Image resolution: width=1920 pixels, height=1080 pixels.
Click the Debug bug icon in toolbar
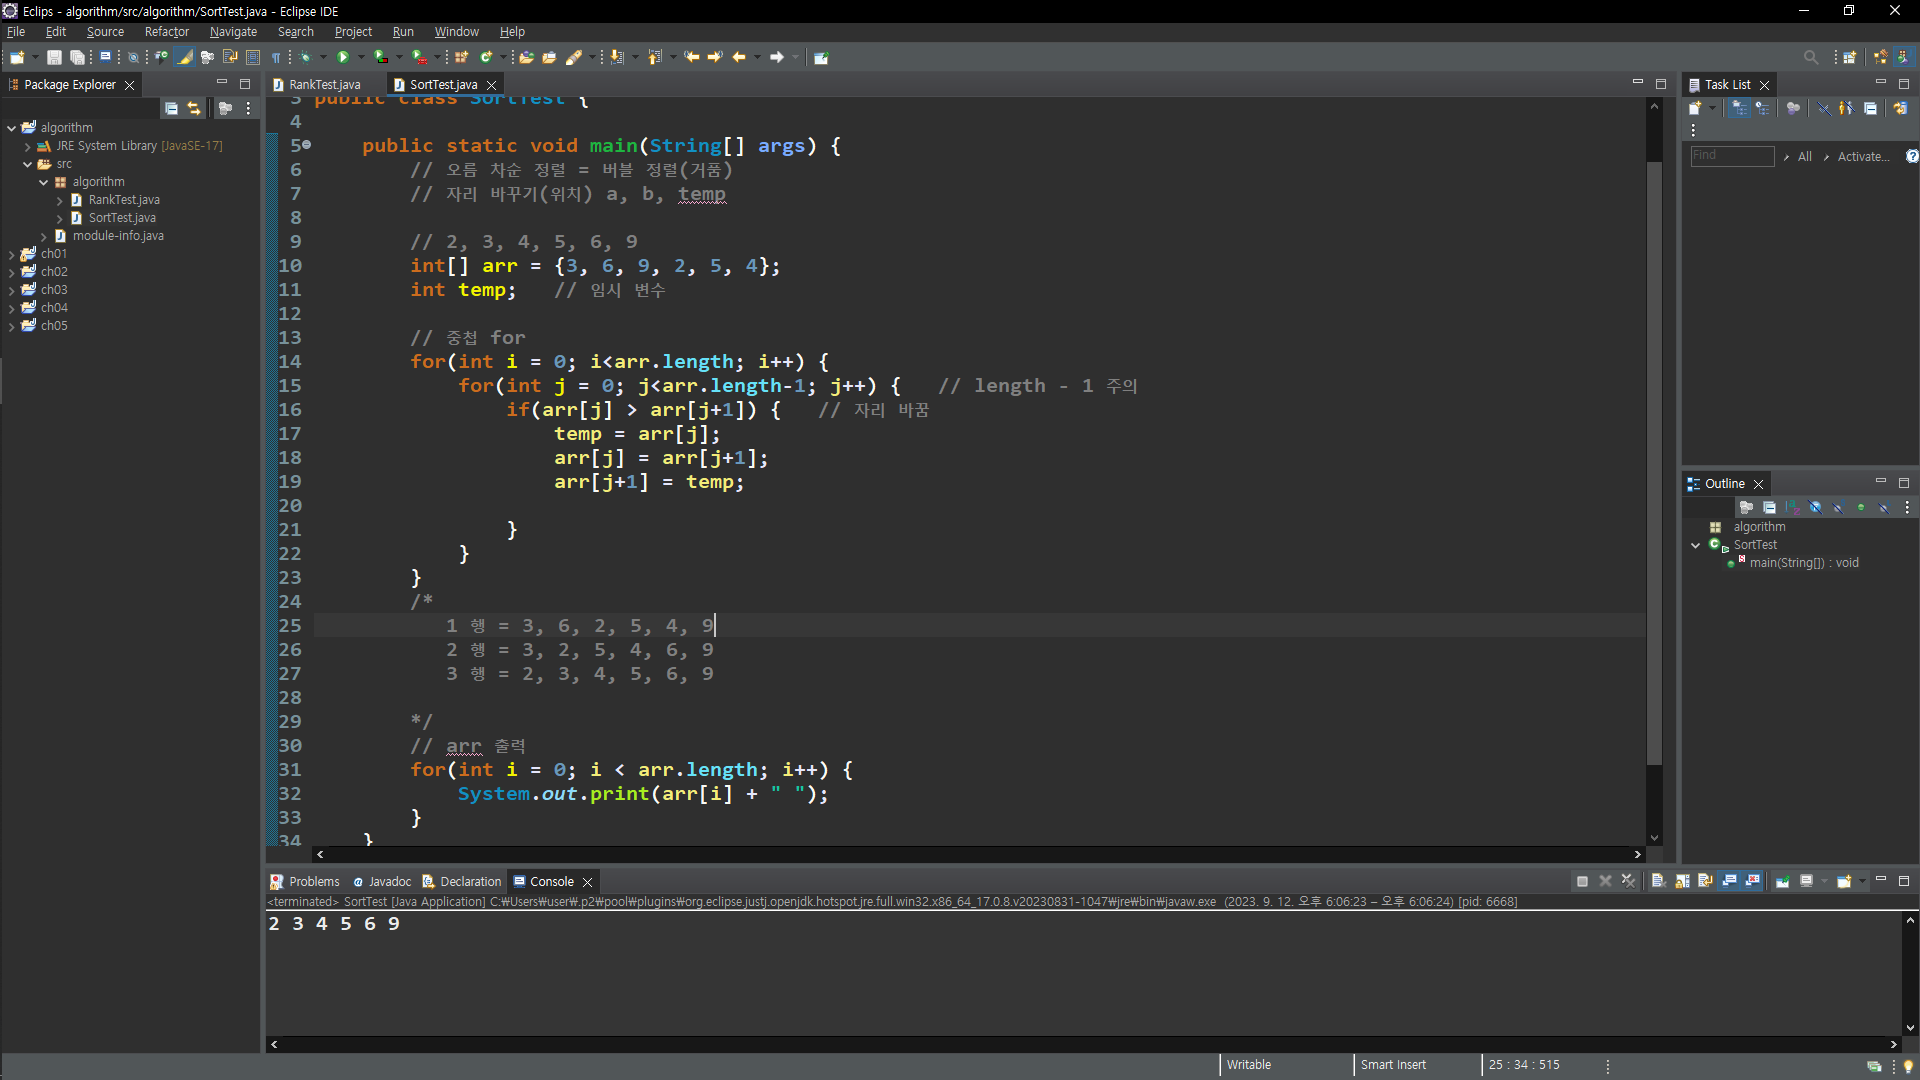pyautogui.click(x=306, y=57)
